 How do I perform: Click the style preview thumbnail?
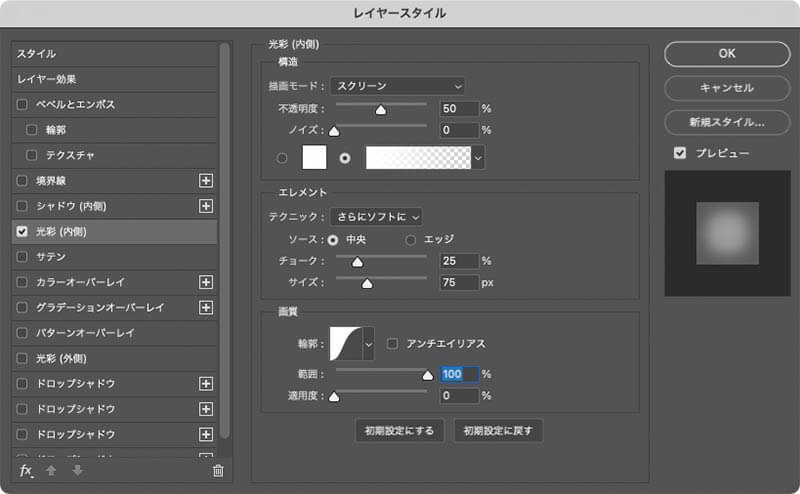(x=728, y=233)
